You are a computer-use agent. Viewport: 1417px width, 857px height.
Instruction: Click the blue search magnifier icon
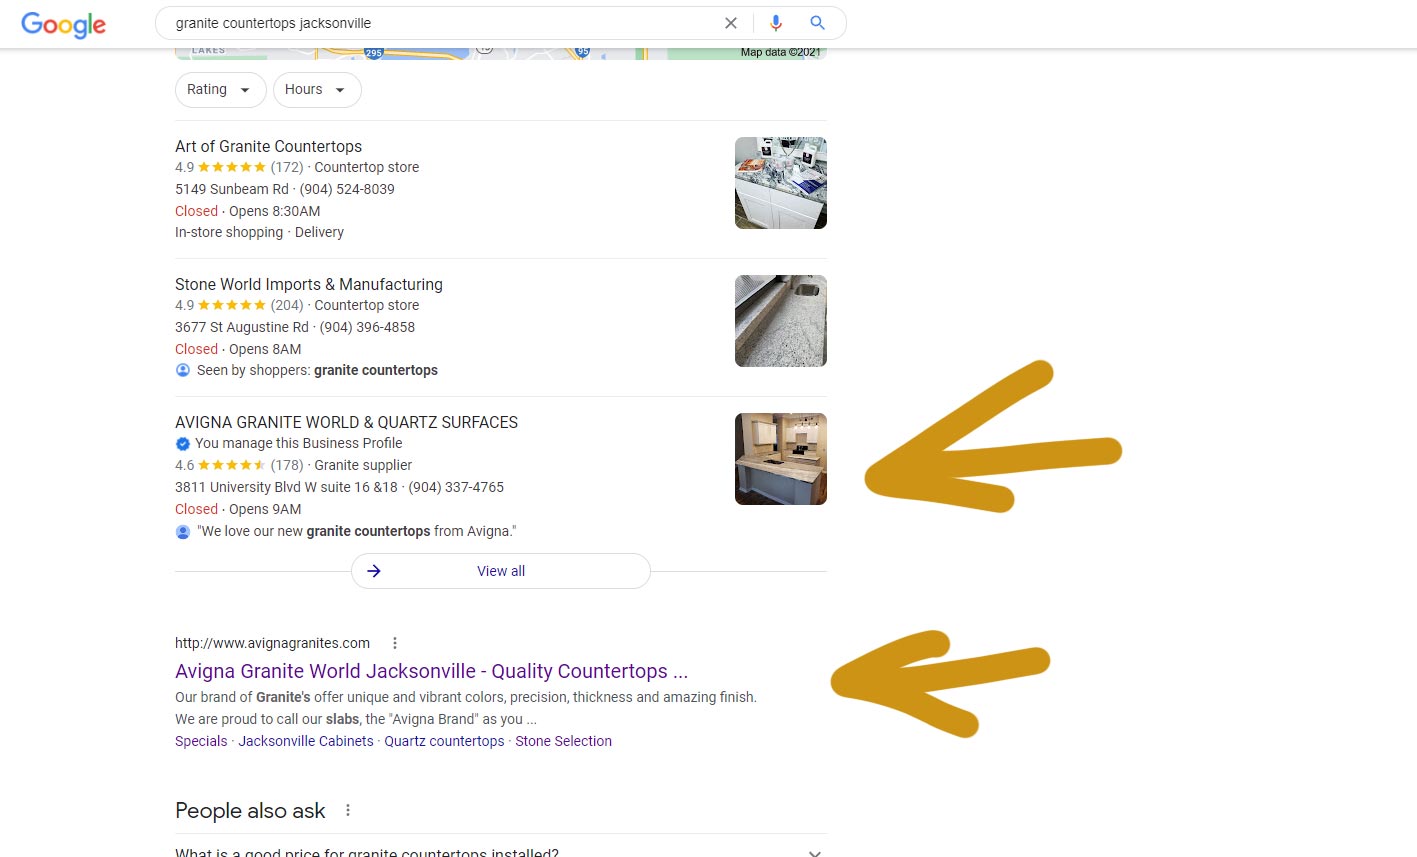(x=817, y=23)
